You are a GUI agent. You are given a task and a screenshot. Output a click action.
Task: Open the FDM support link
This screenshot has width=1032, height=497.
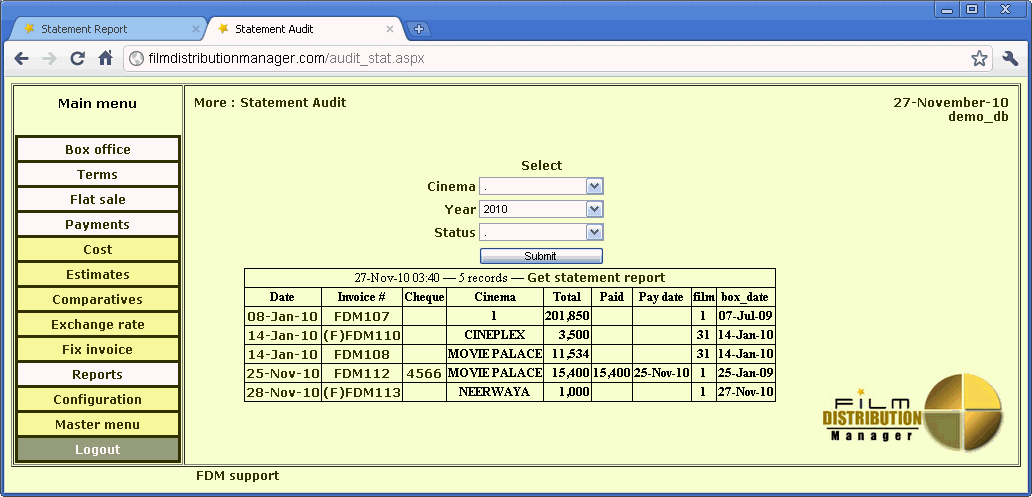click(x=237, y=476)
